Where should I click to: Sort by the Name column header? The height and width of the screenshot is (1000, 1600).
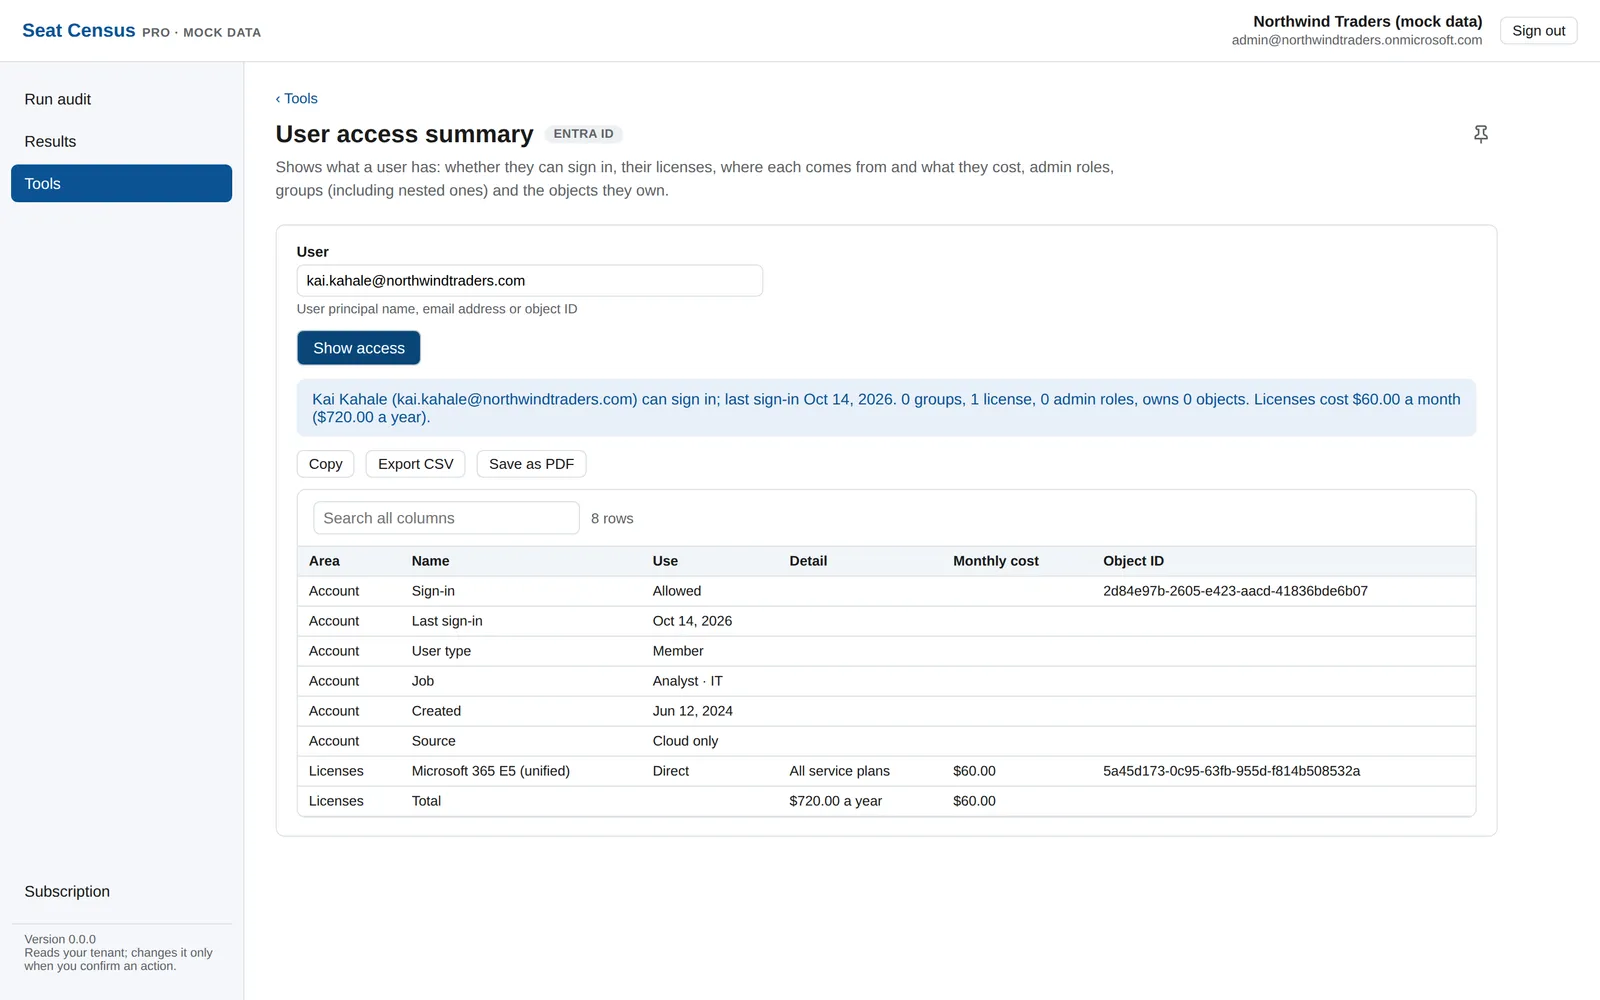point(430,561)
